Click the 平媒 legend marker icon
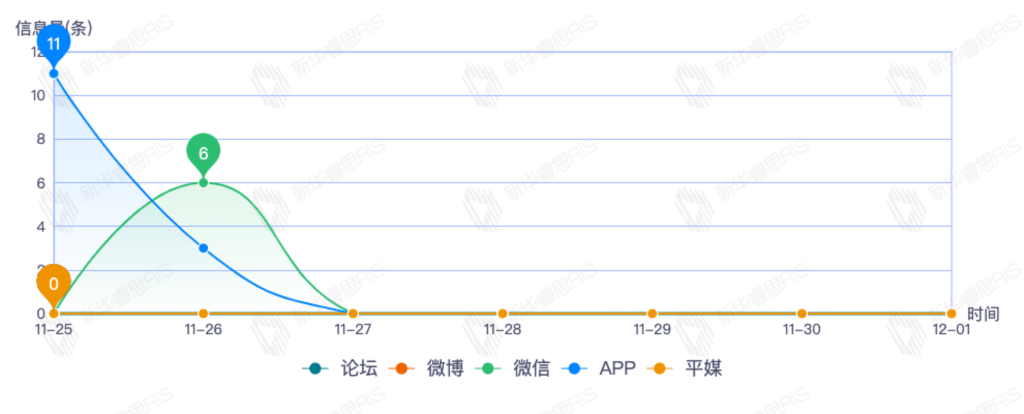The width and height of the screenshot is (1024, 414). click(660, 368)
